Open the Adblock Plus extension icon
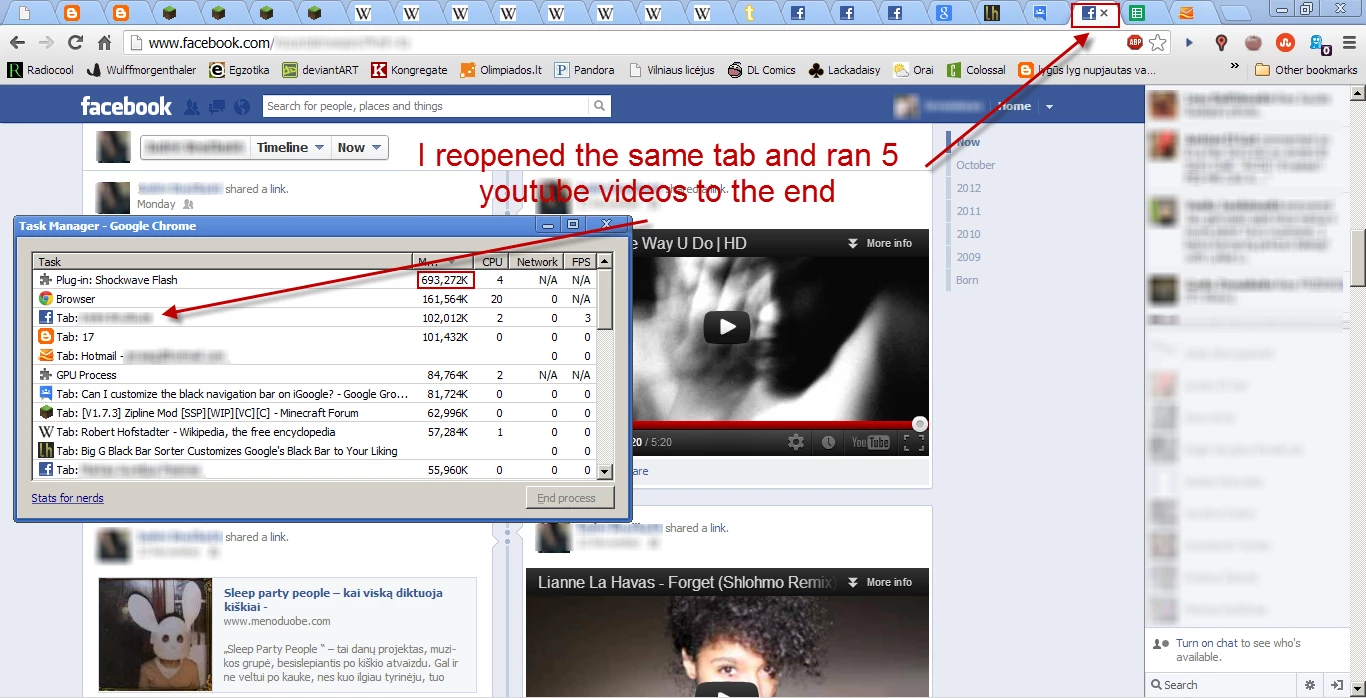The height and width of the screenshot is (698, 1366). click(1135, 43)
